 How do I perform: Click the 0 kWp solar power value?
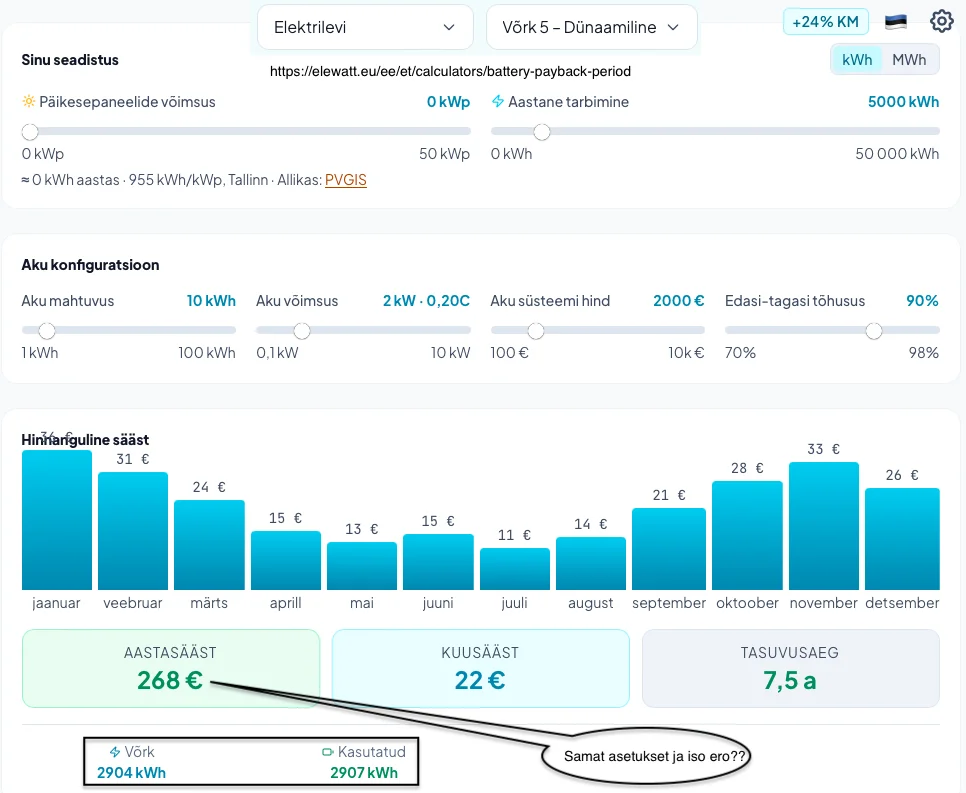coord(448,102)
